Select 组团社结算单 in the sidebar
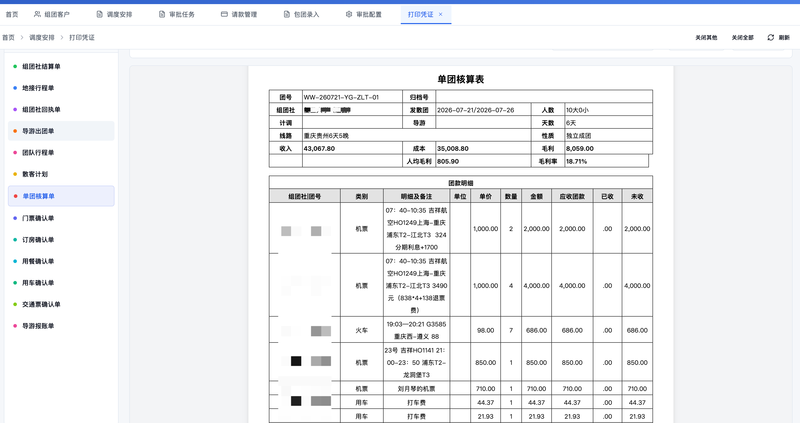Image resolution: width=800 pixels, height=423 pixels. [61, 66]
